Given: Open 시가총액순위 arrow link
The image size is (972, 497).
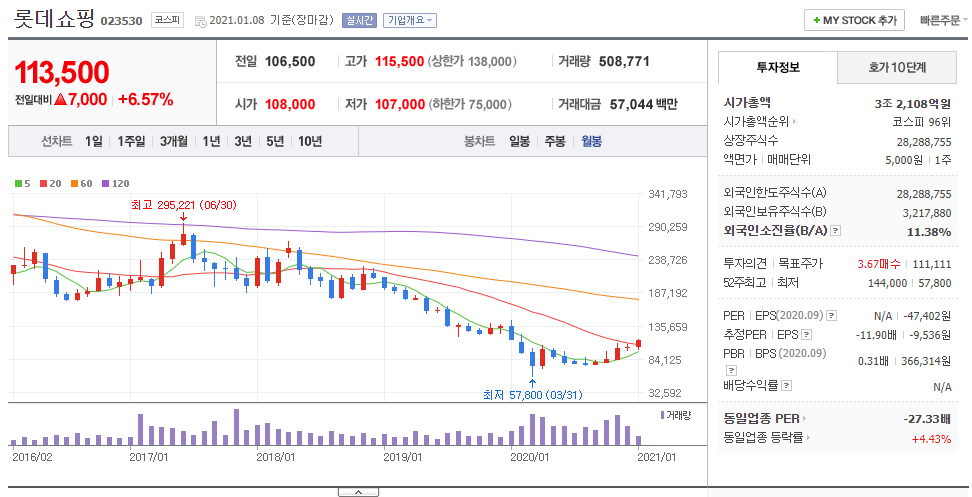Looking at the screenshot, I should point(794,122).
